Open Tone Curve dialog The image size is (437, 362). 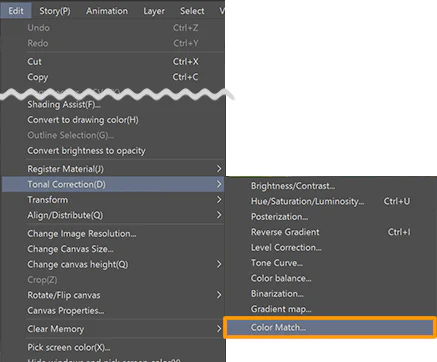[331, 263]
